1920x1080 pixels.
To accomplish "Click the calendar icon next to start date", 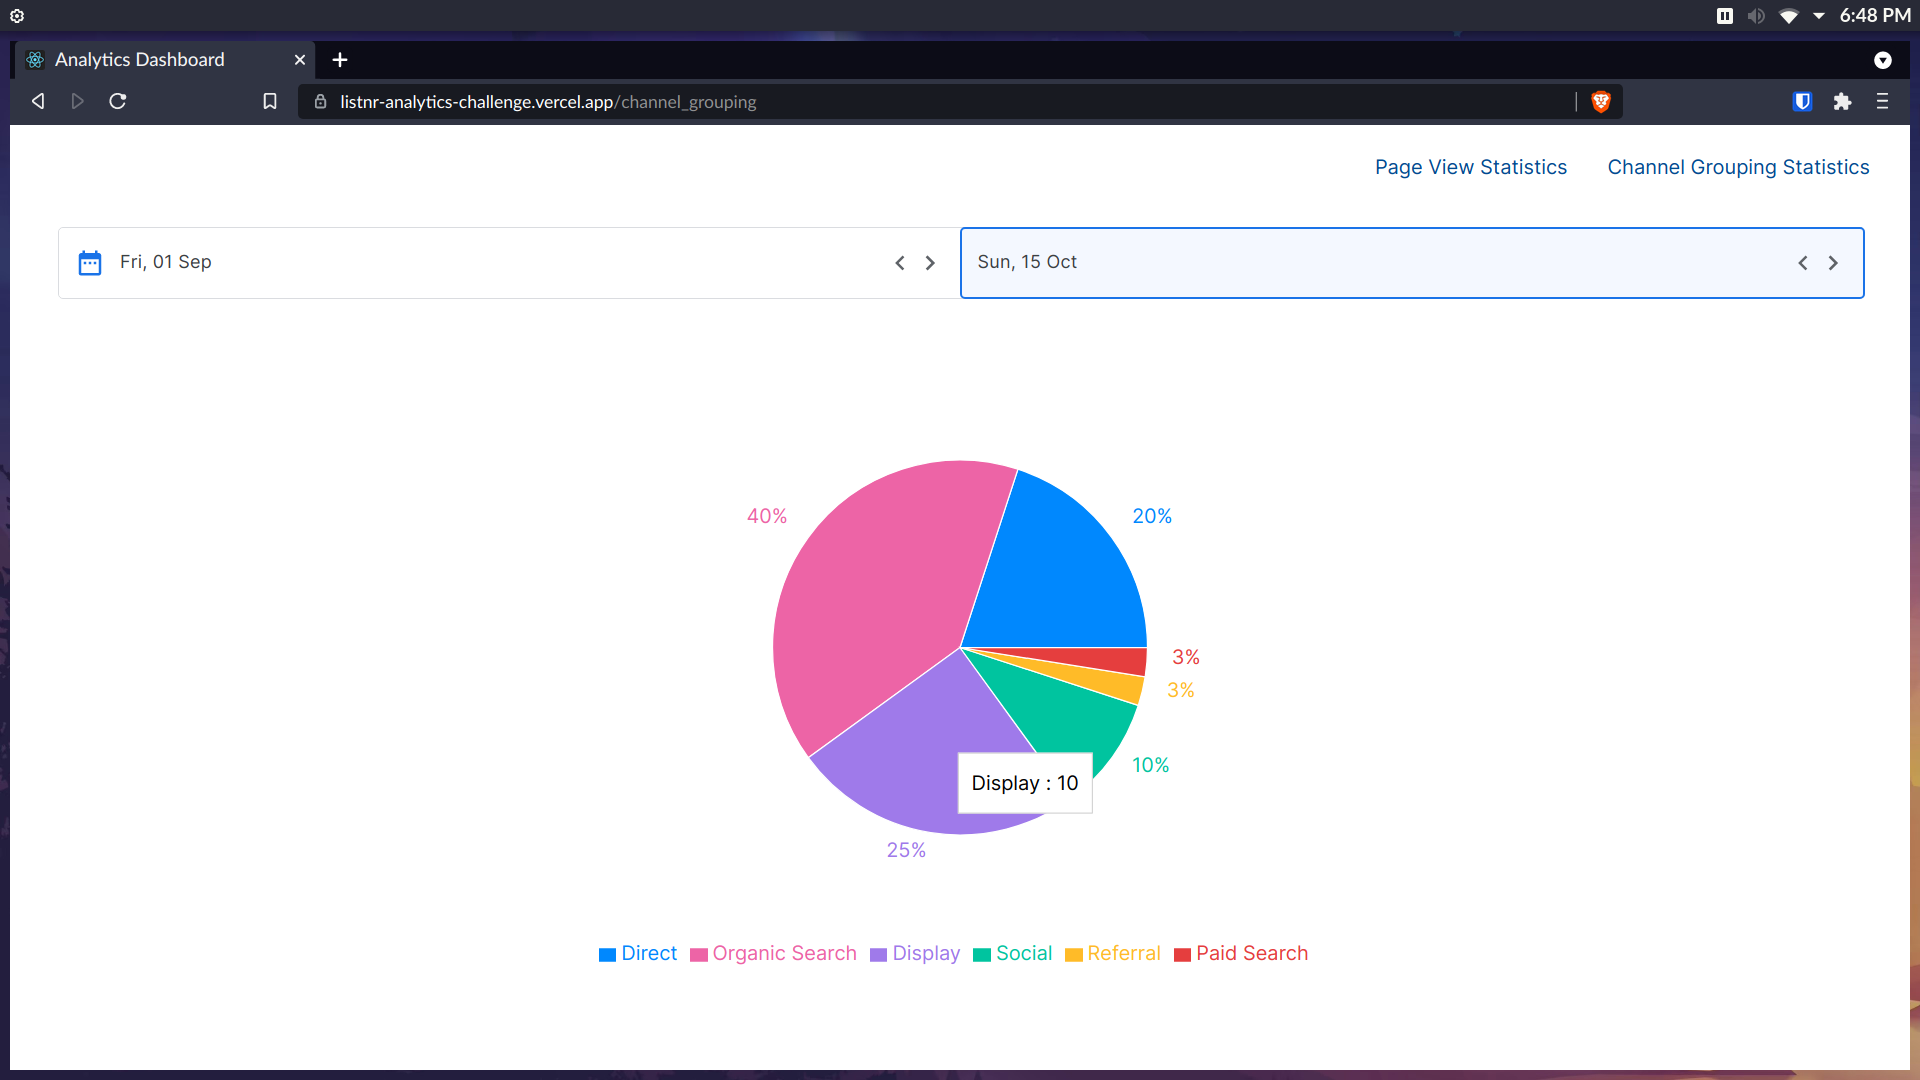I will pos(90,262).
